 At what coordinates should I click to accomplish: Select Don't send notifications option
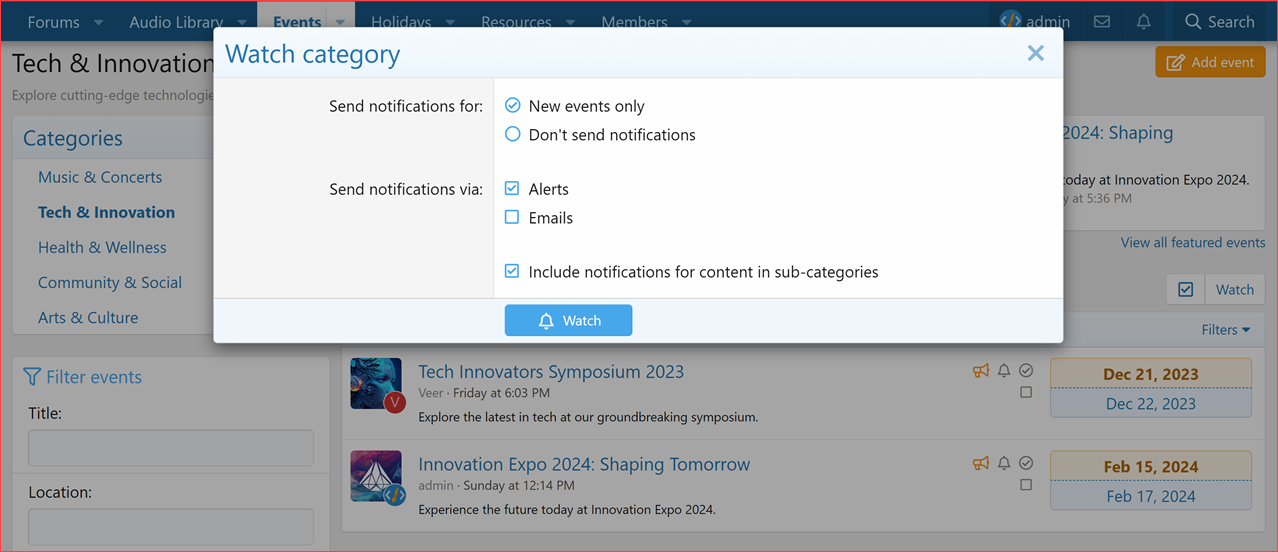tap(513, 134)
